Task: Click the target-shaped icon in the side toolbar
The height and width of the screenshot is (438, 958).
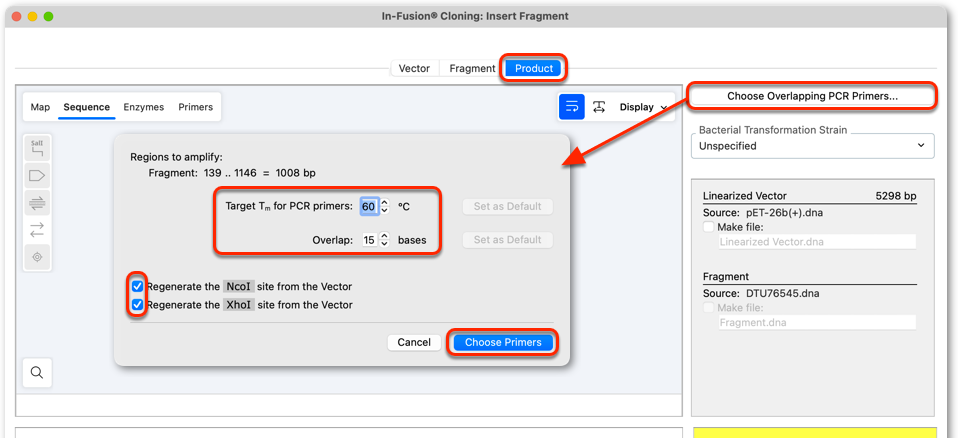Action: [37, 257]
